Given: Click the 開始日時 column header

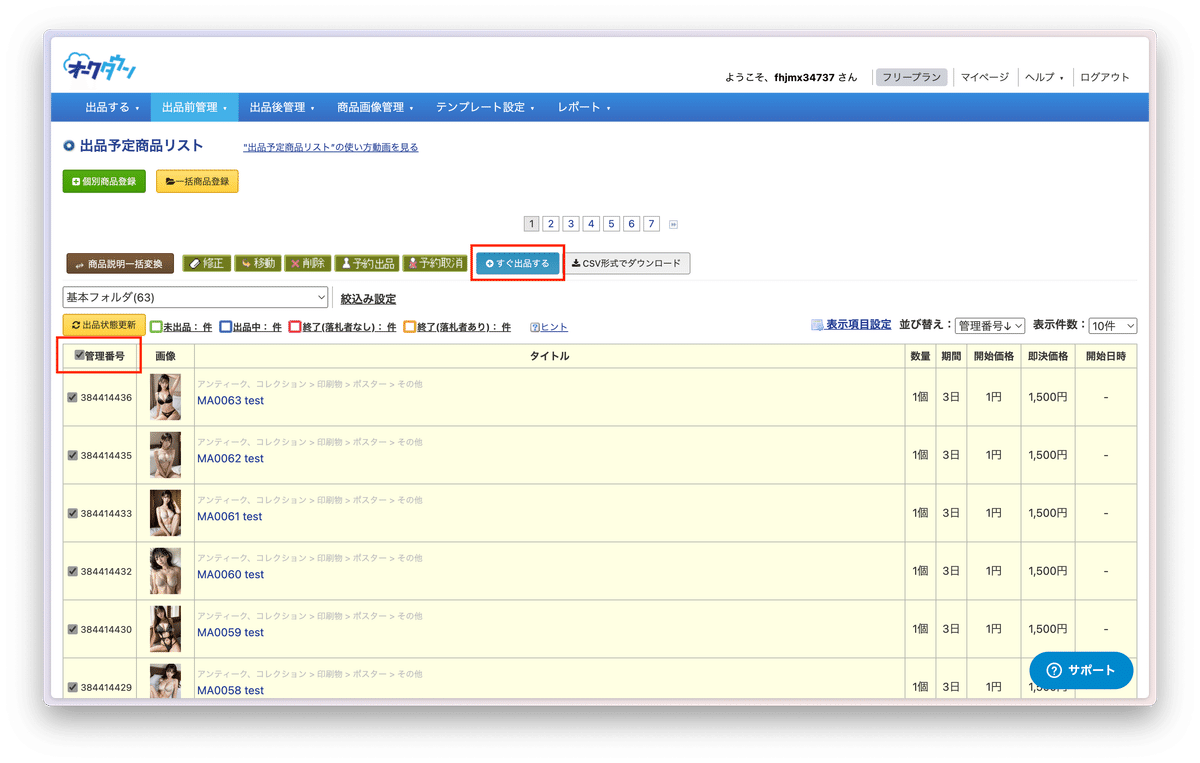Looking at the screenshot, I should click(x=1106, y=356).
